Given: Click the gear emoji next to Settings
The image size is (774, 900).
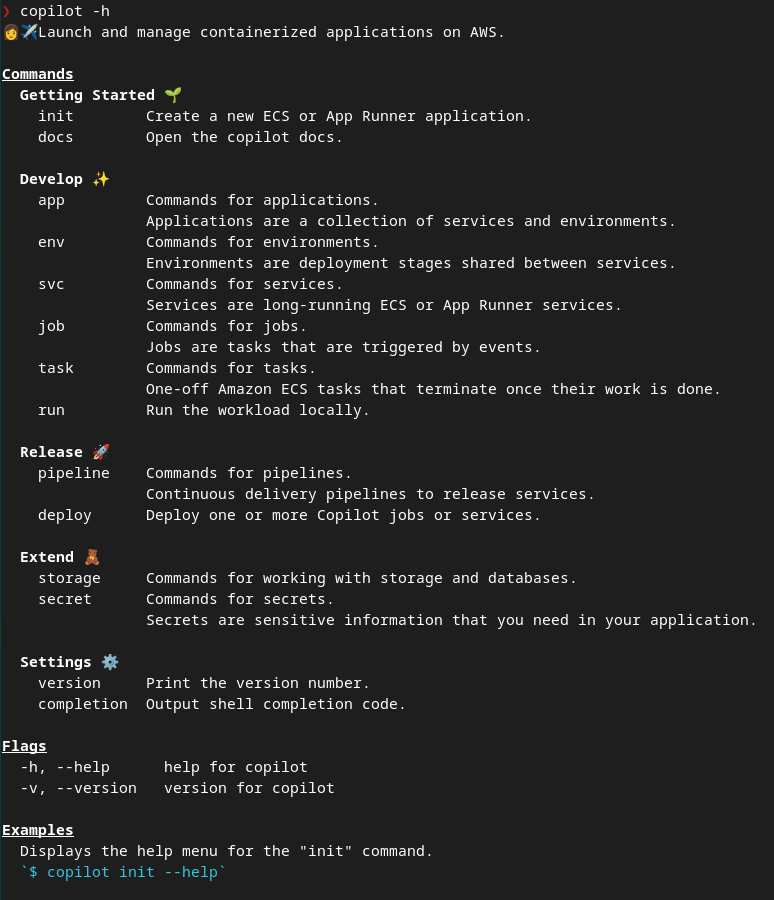Looking at the screenshot, I should (110, 662).
